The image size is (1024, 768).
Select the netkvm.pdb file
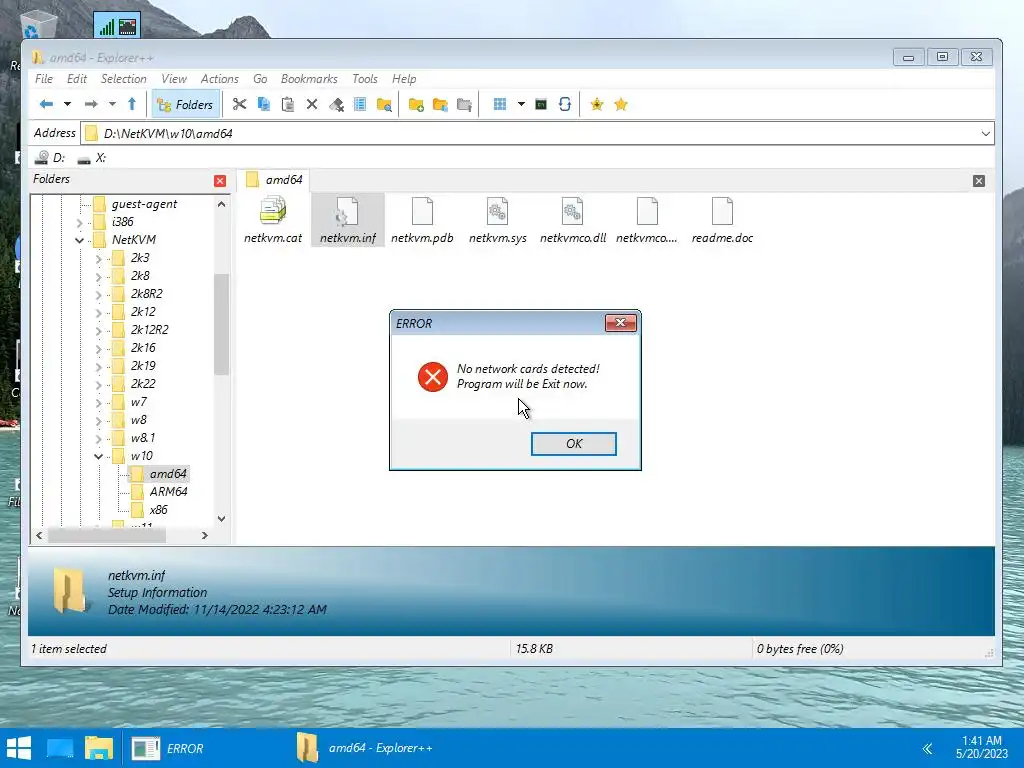pyautogui.click(x=422, y=221)
